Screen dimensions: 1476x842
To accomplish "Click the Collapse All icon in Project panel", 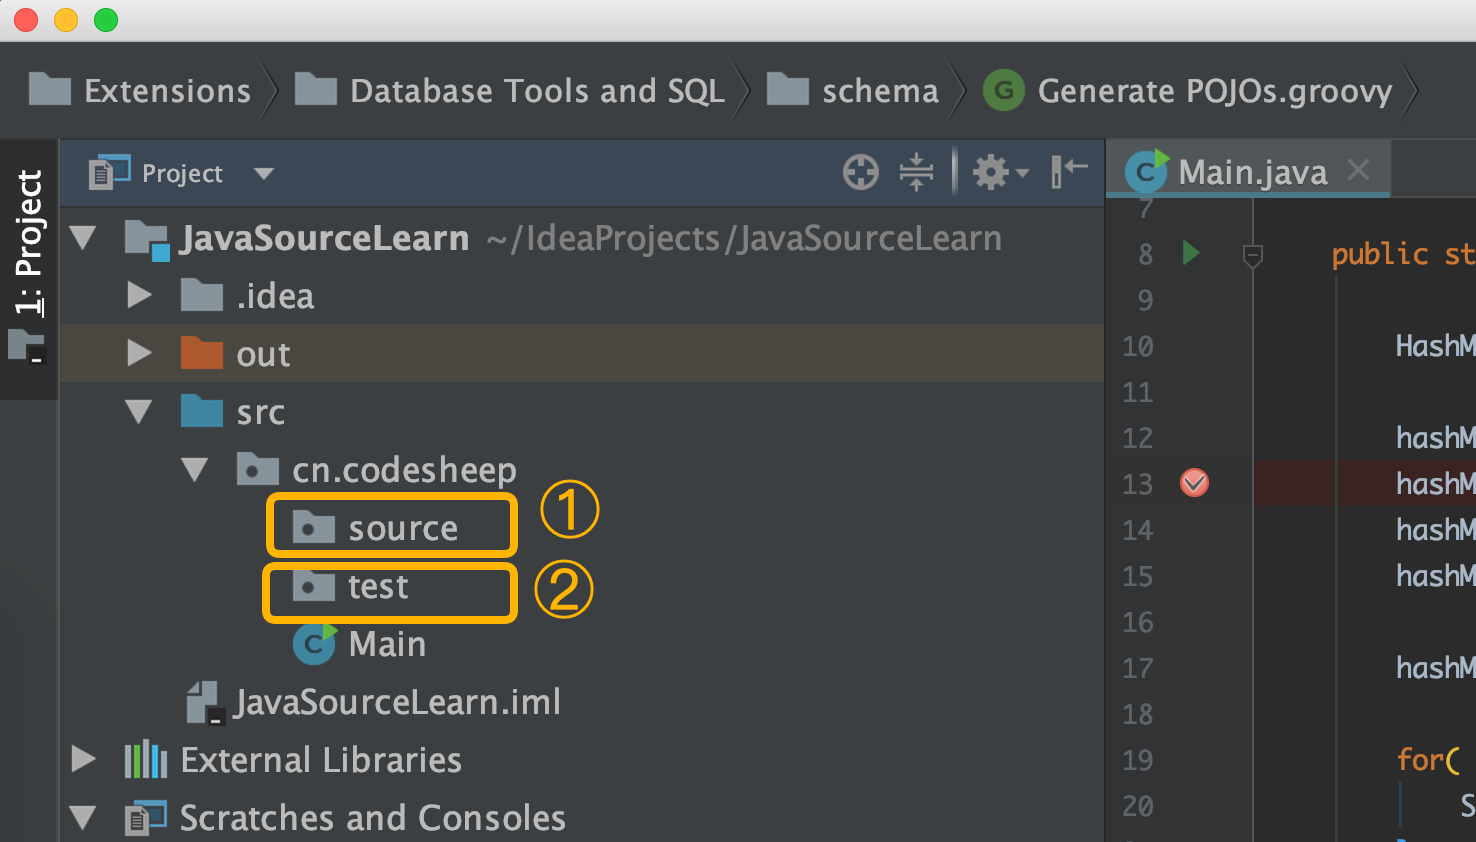I will [916, 172].
